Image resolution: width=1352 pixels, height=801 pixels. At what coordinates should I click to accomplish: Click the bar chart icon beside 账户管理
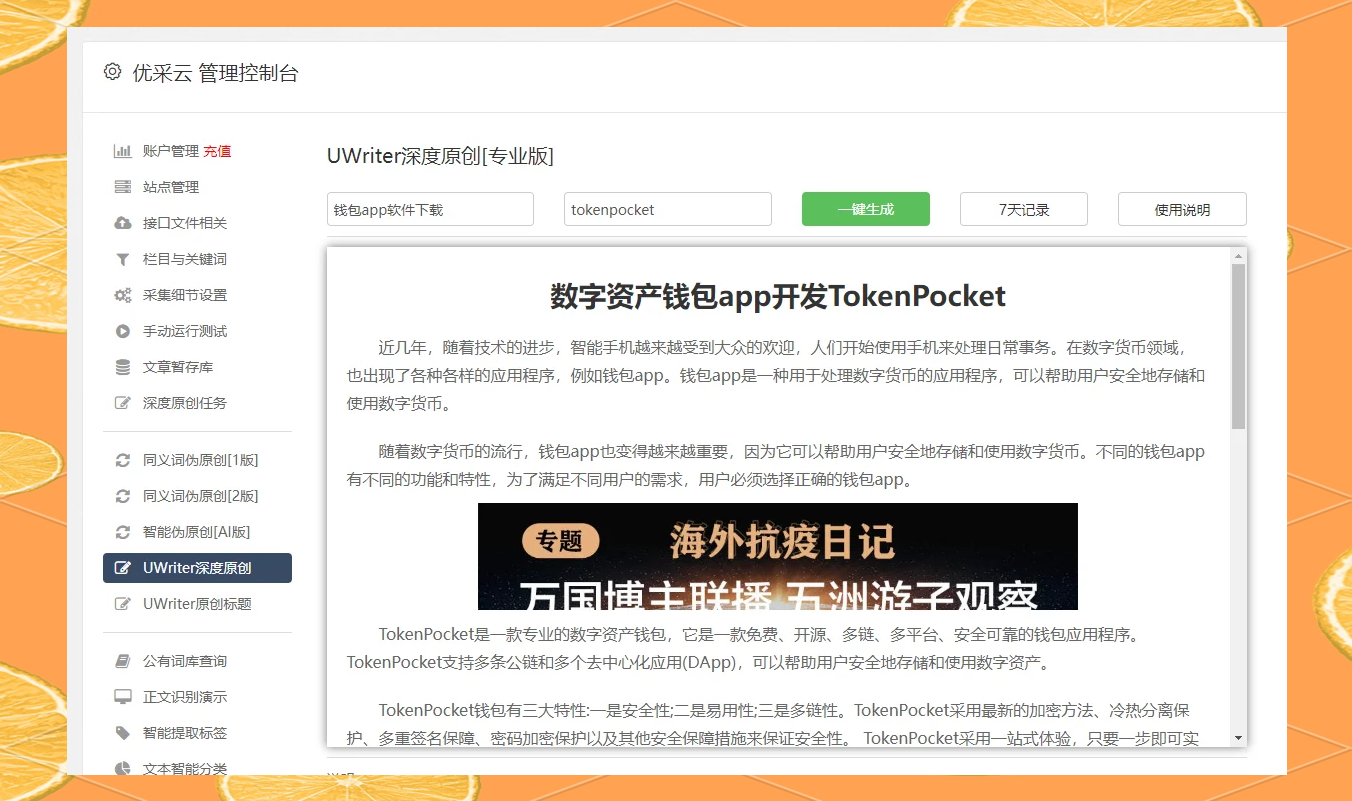tap(123, 151)
